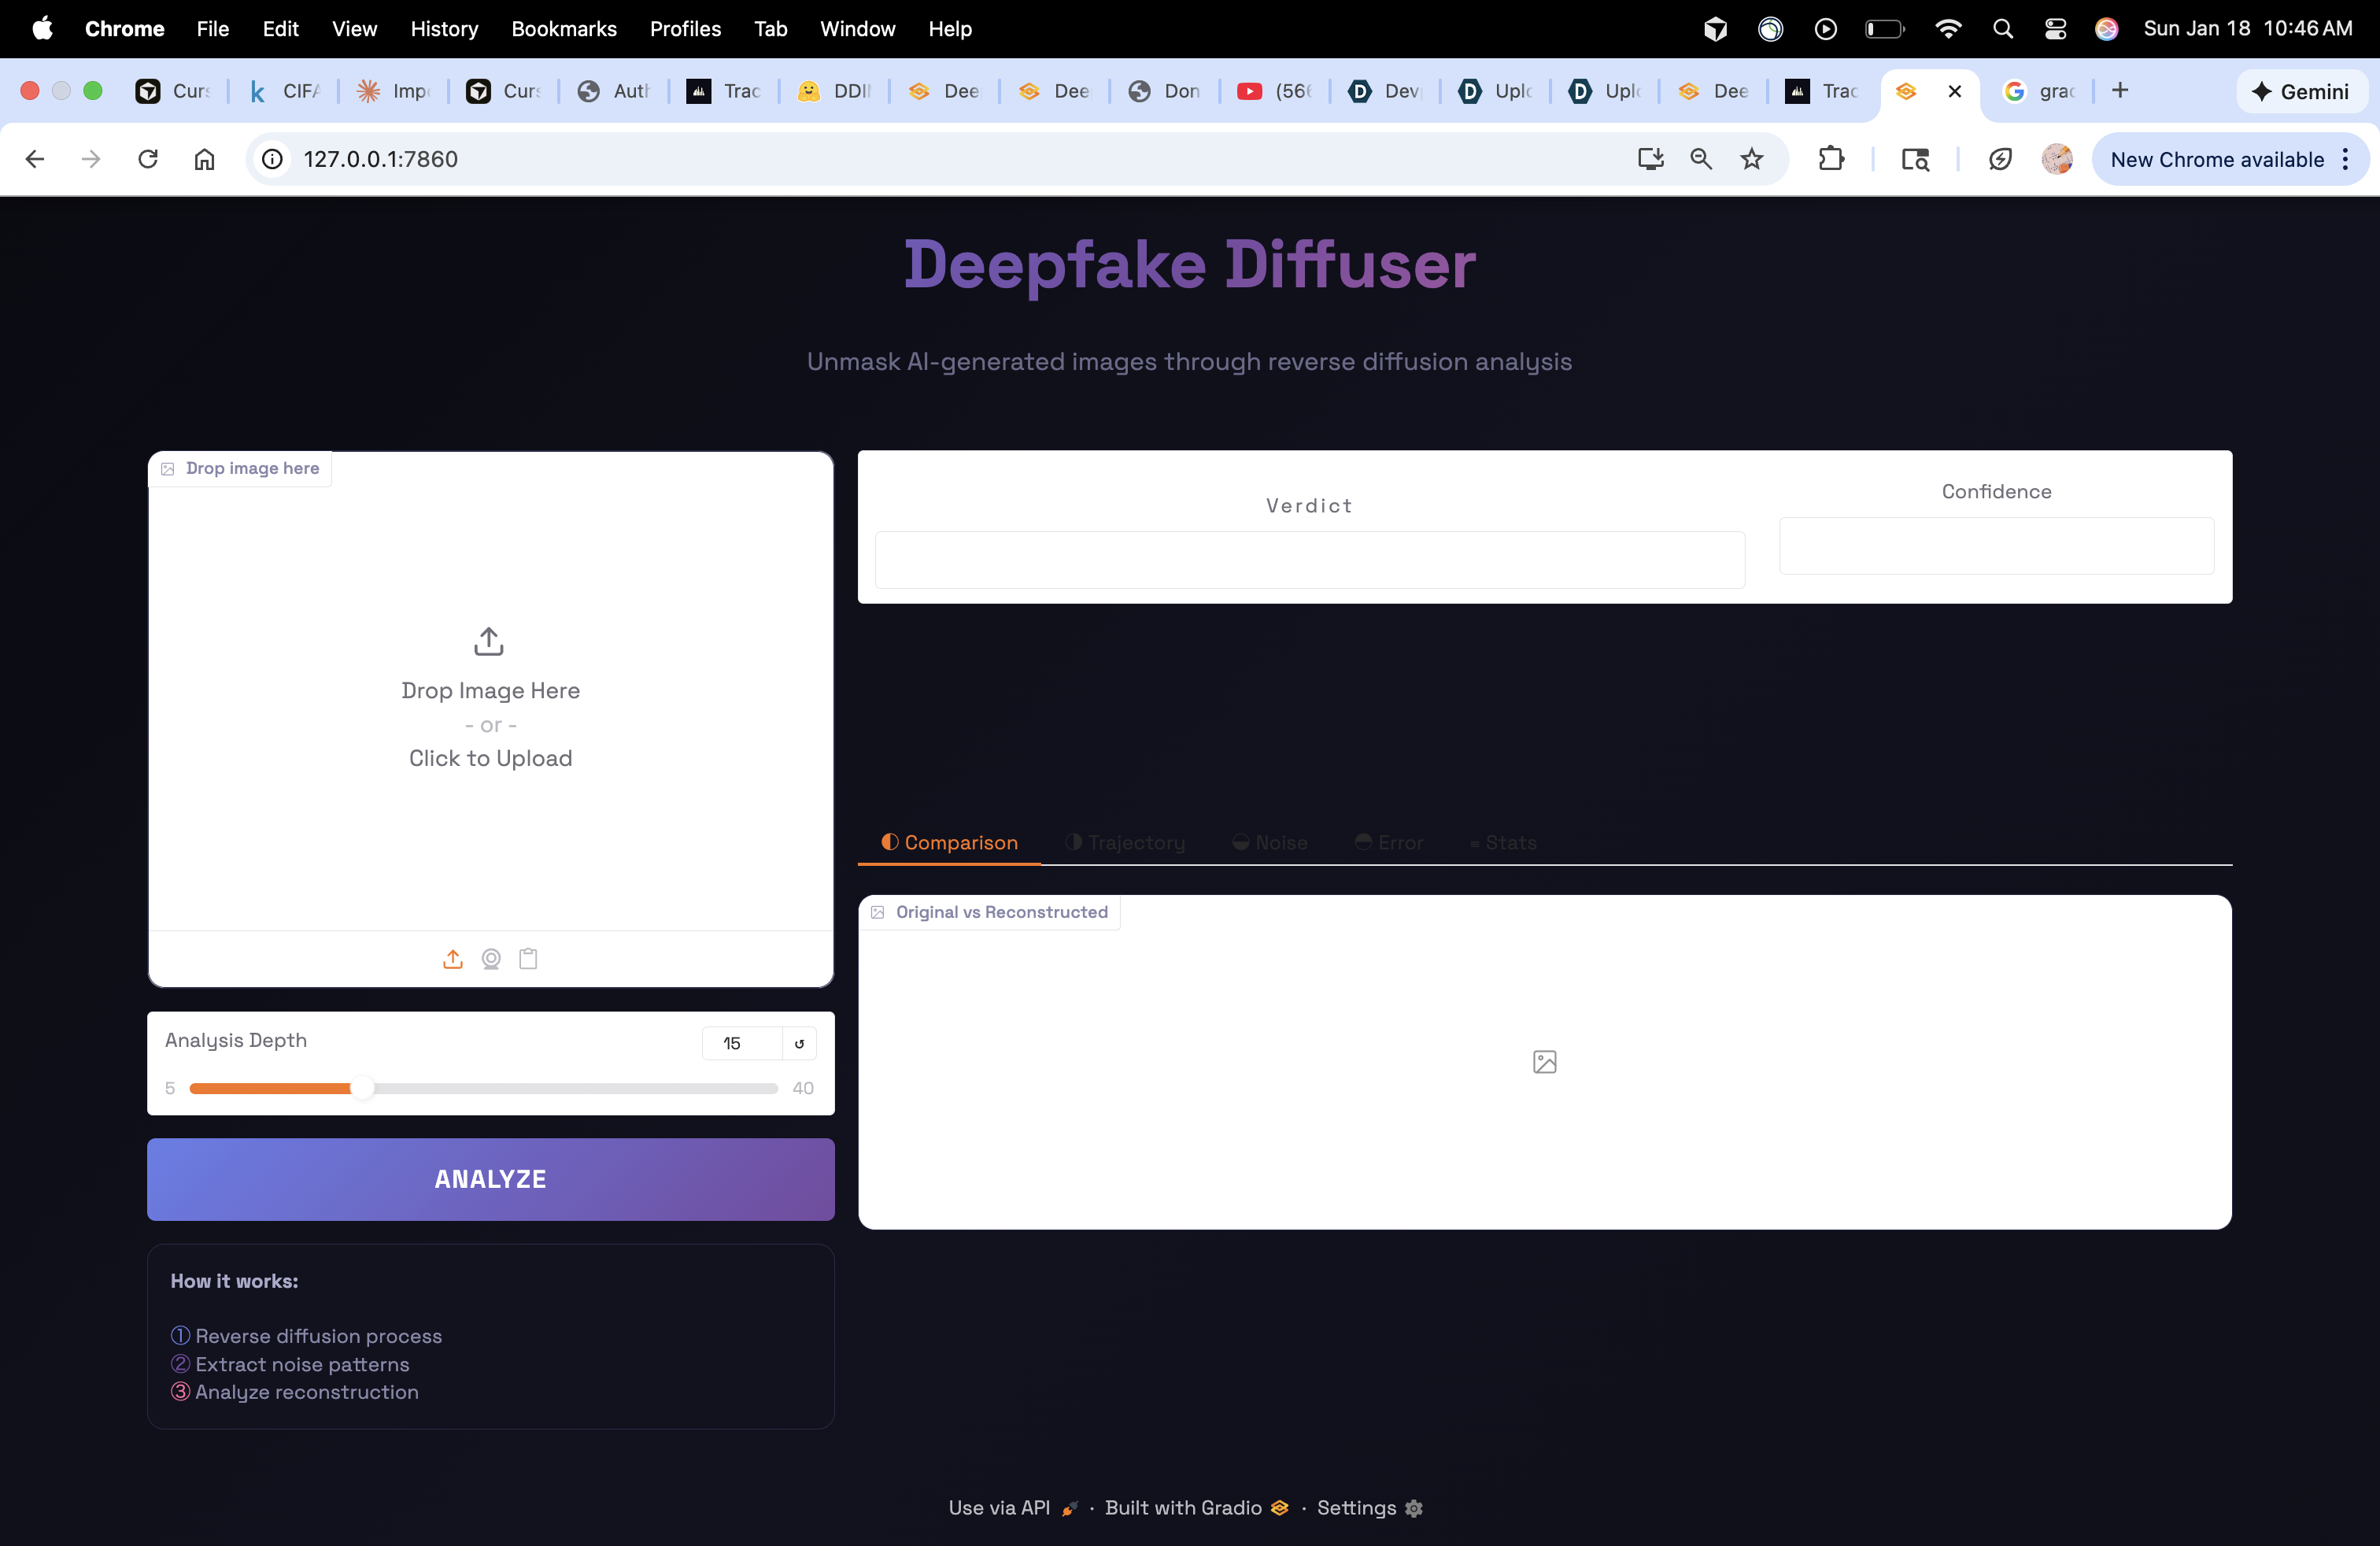Select the clipboard paste source icon
Viewport: 2380px width, 1546px height.
tap(528, 959)
